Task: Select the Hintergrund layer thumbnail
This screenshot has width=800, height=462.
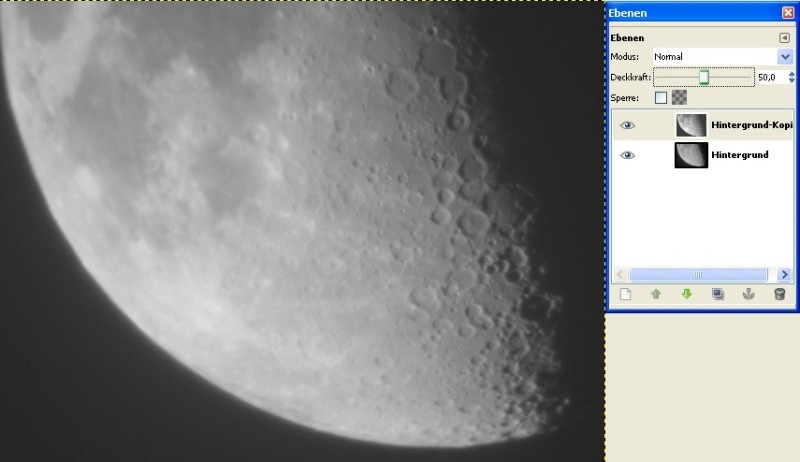Action: [x=691, y=155]
